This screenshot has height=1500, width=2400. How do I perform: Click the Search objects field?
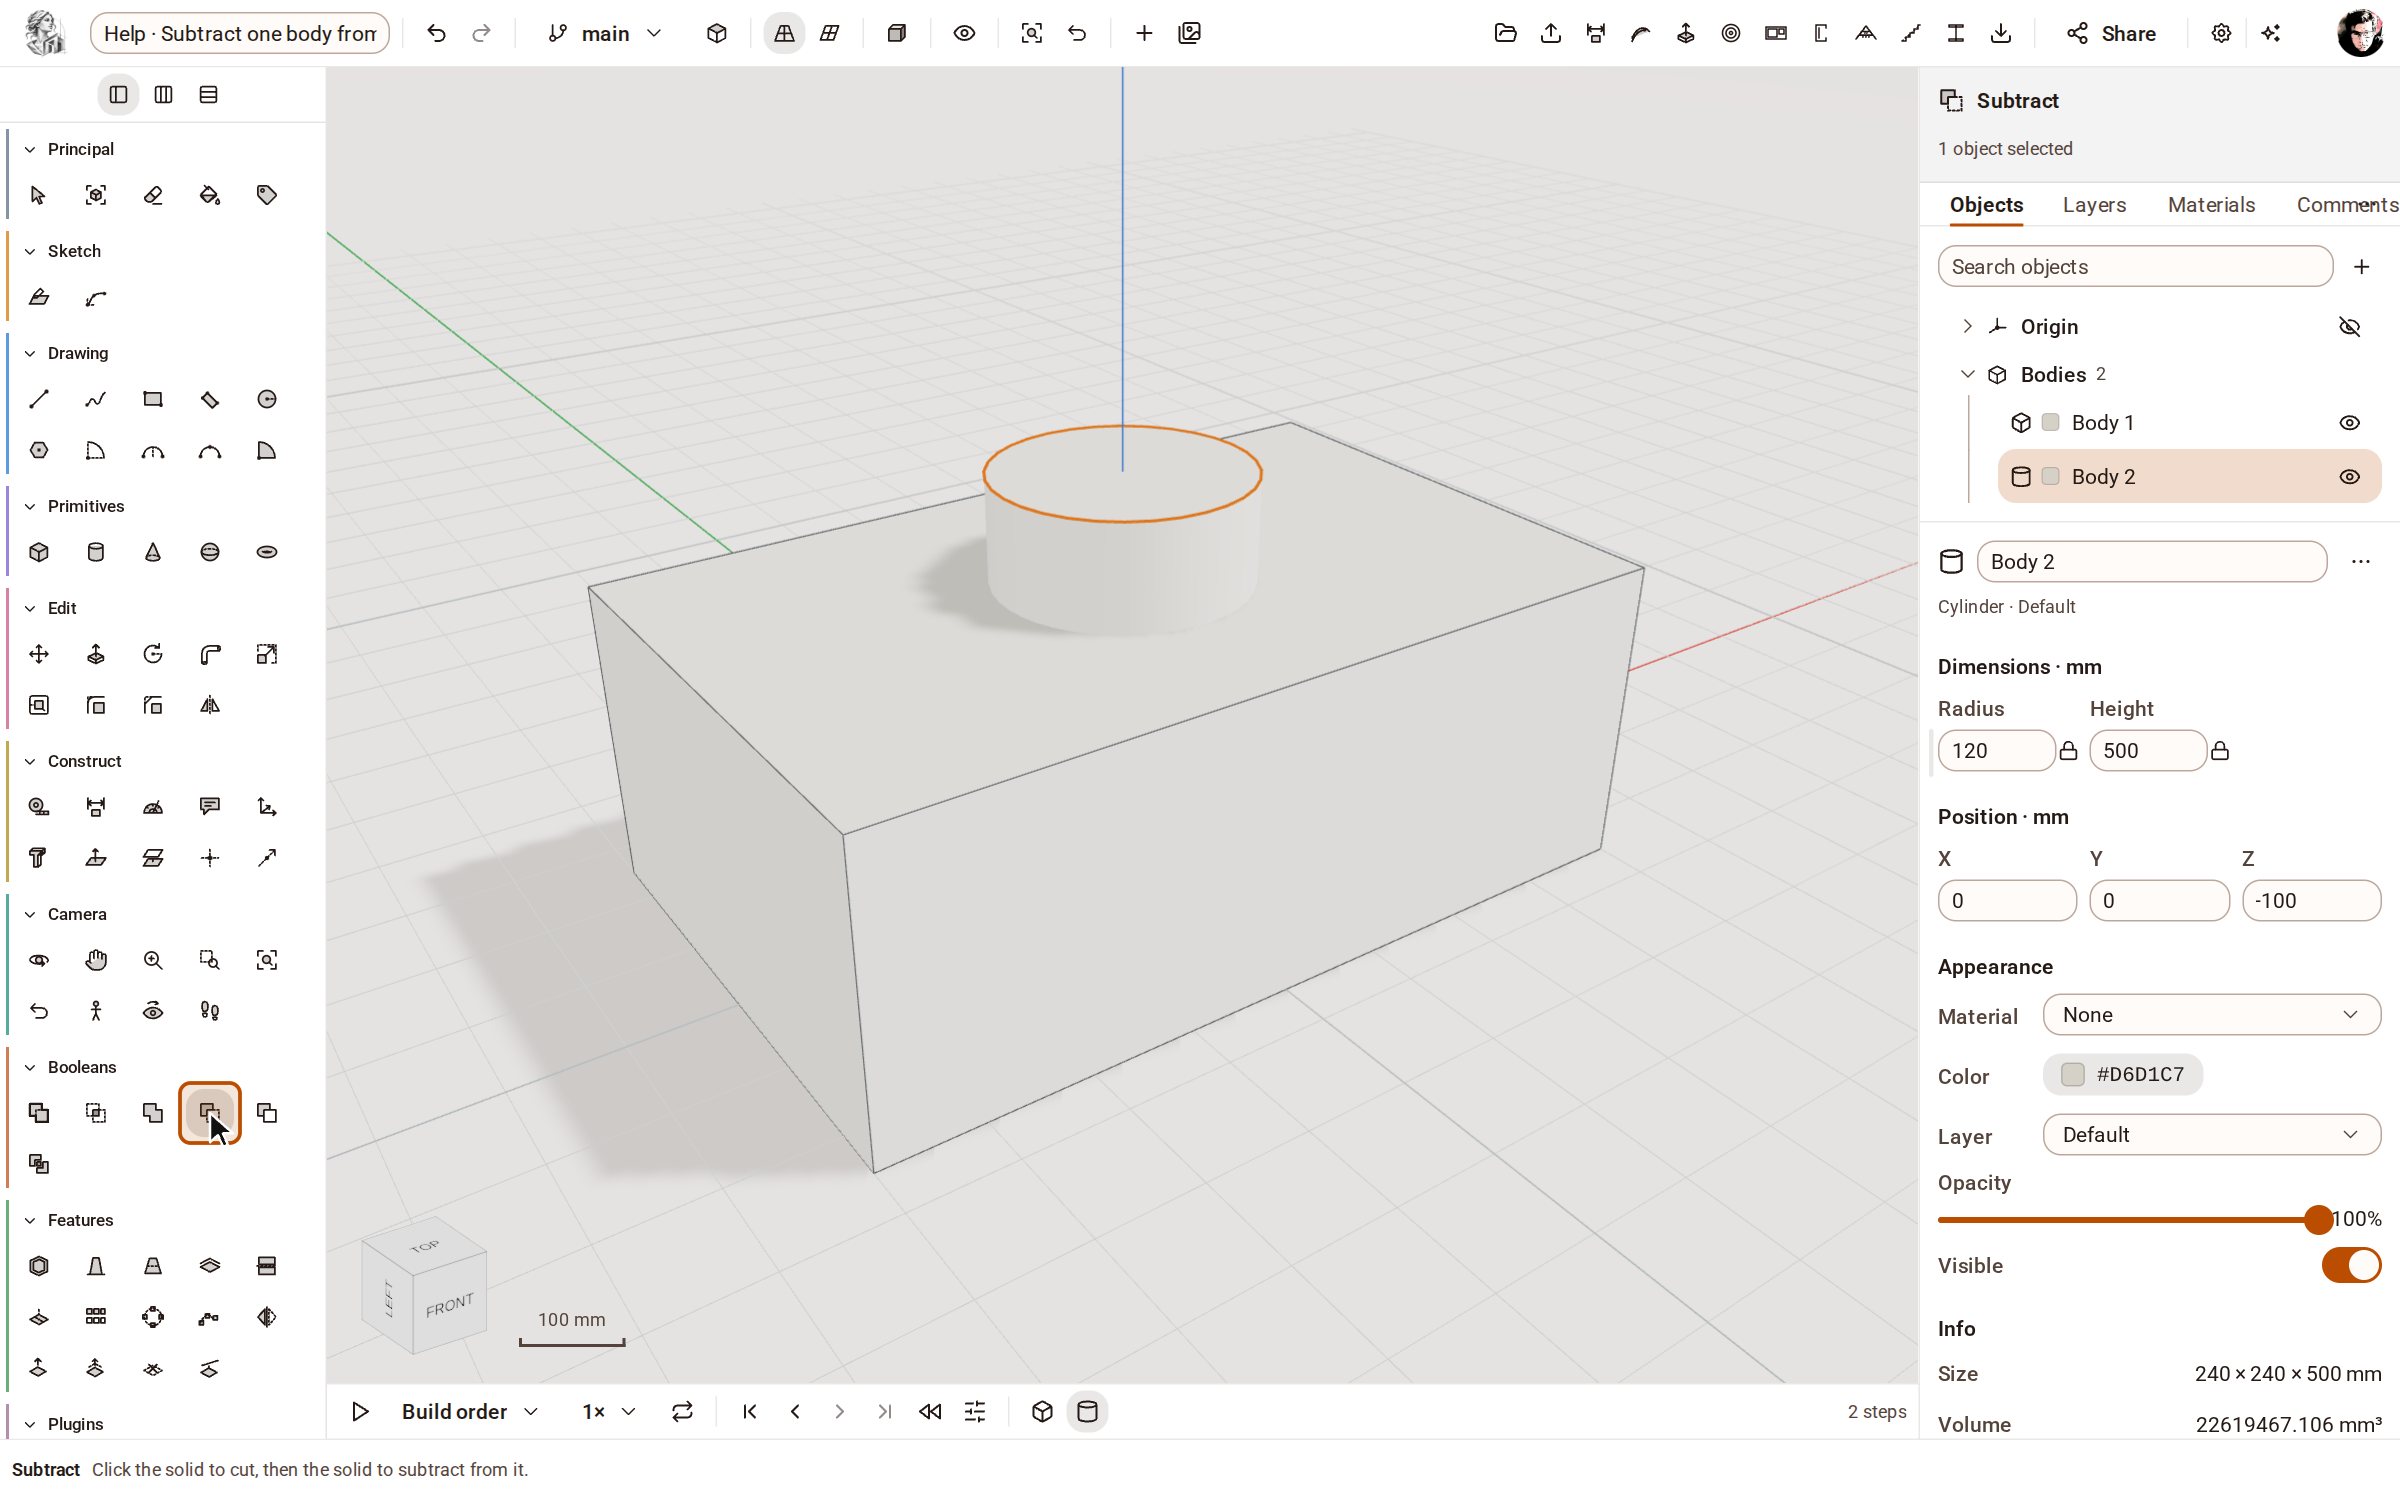[x=2135, y=267]
